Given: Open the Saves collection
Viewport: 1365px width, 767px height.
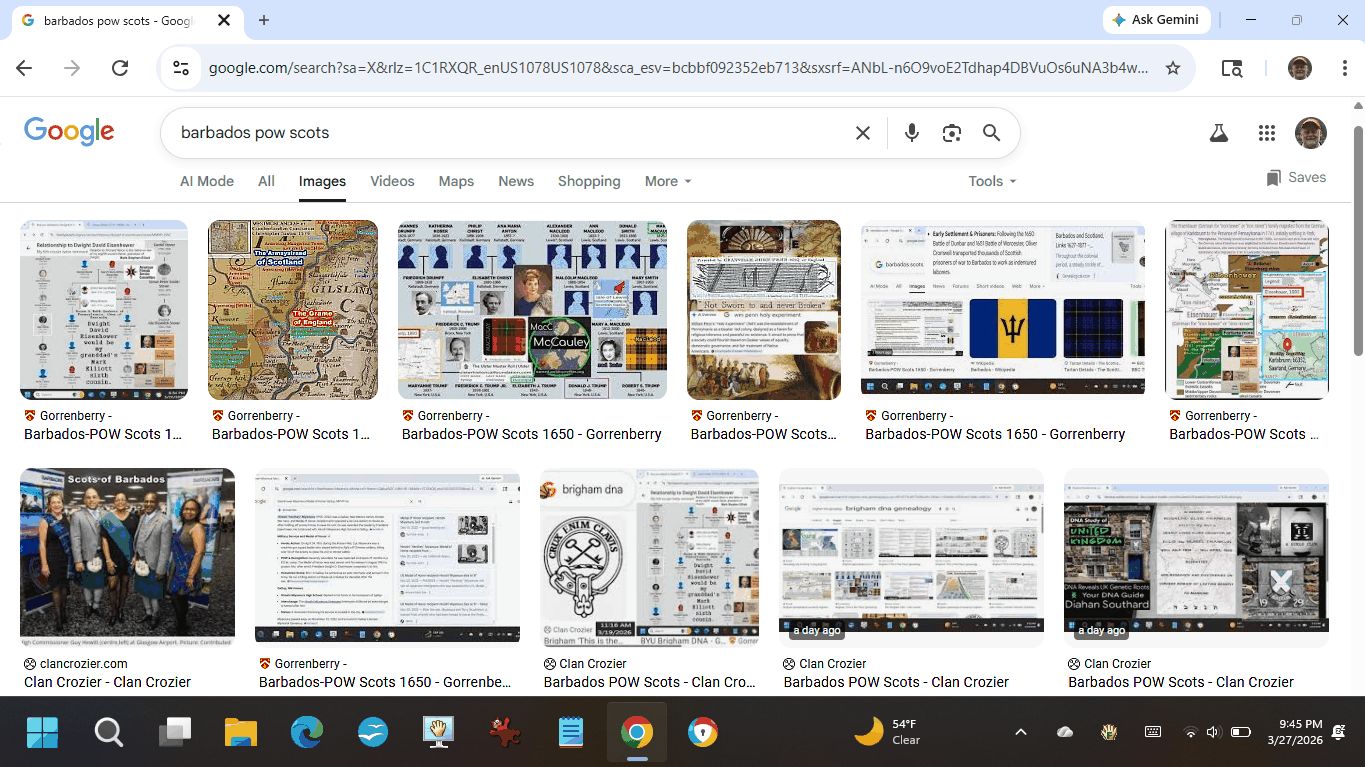Looking at the screenshot, I should click(1296, 178).
